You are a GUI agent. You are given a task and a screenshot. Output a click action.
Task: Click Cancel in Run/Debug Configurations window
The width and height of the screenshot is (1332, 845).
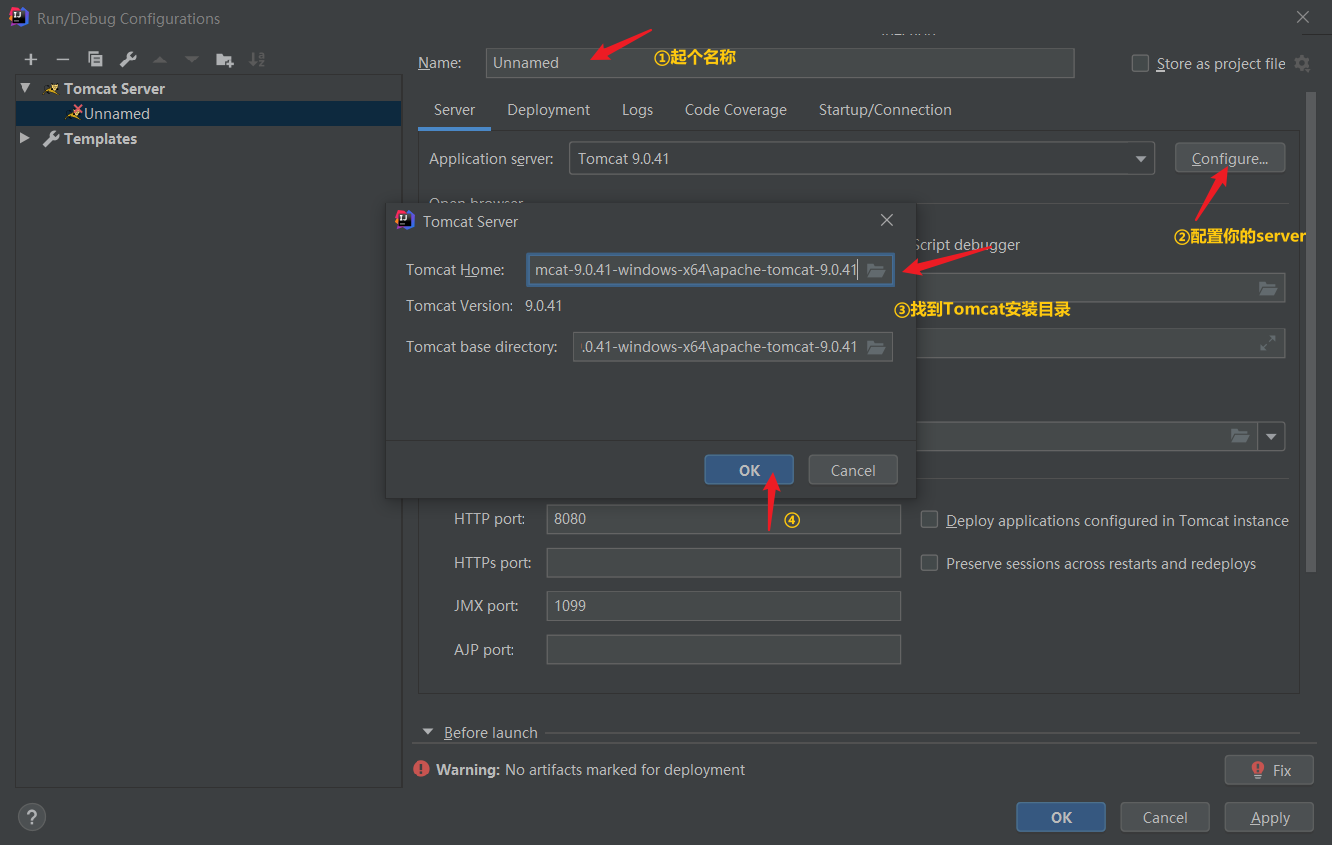click(x=1165, y=817)
